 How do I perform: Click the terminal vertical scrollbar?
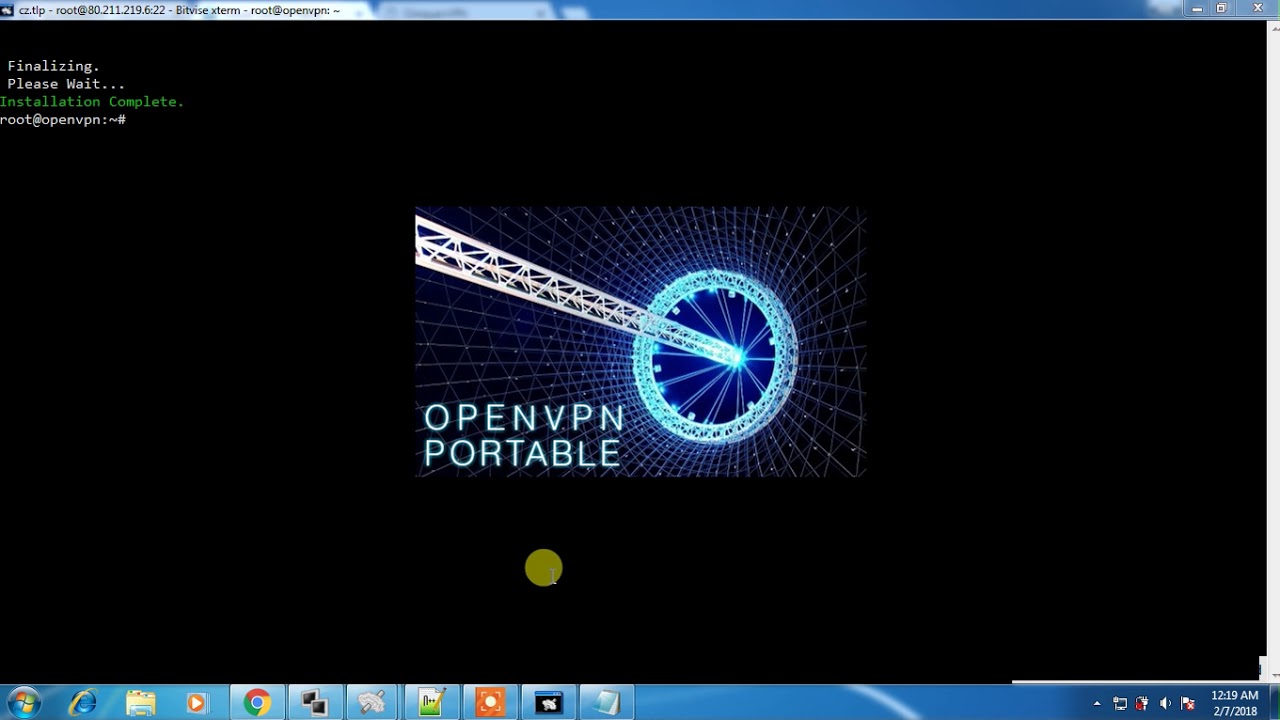(x=1273, y=350)
